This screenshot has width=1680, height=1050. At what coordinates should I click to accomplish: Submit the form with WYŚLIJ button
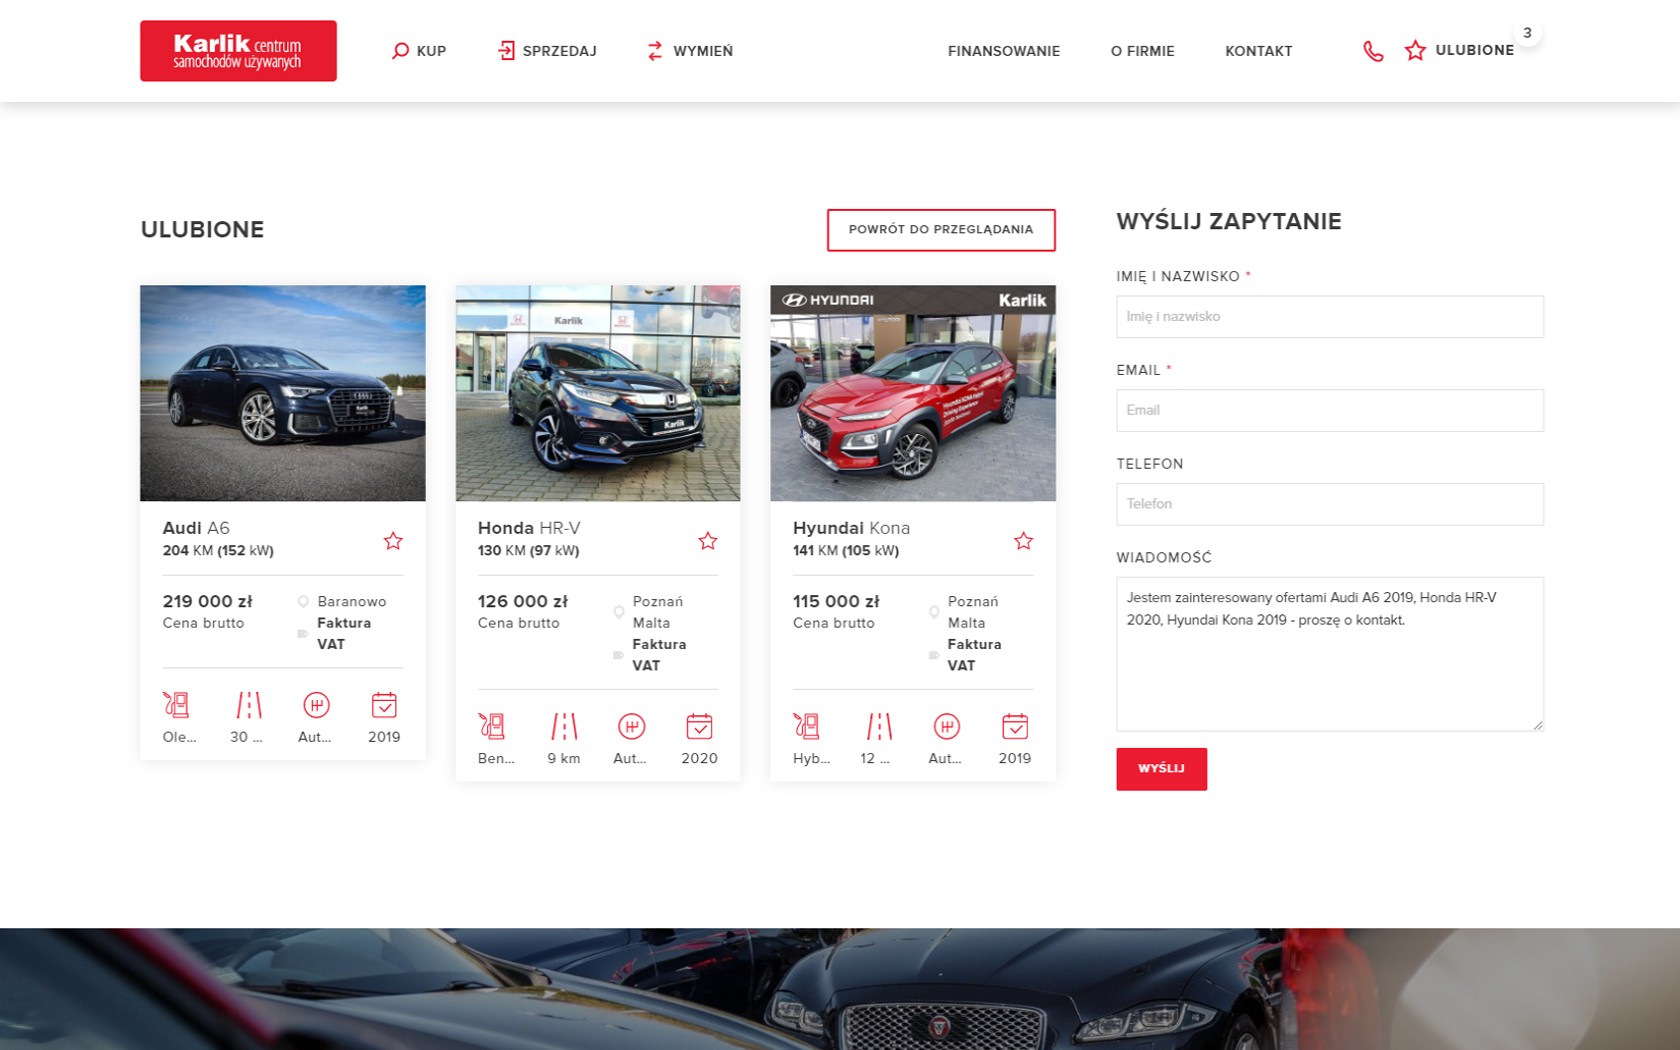(x=1161, y=769)
